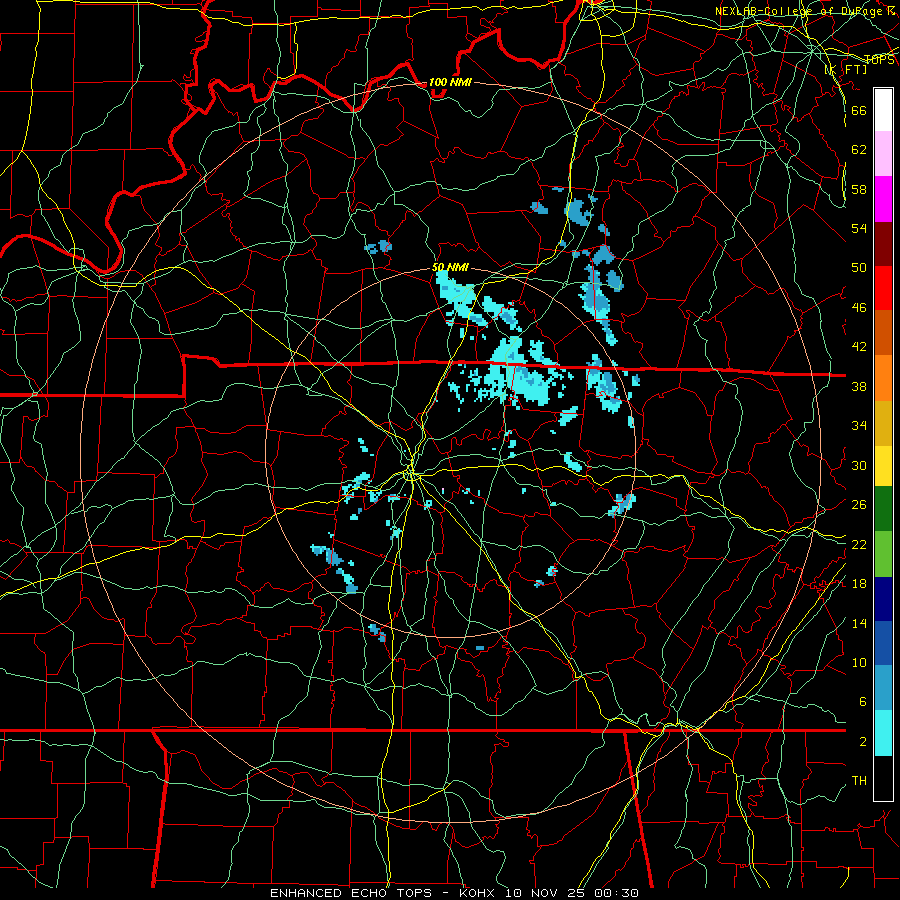Pick the magenta legend color block
The width and height of the screenshot is (900, 900).
click(883, 199)
